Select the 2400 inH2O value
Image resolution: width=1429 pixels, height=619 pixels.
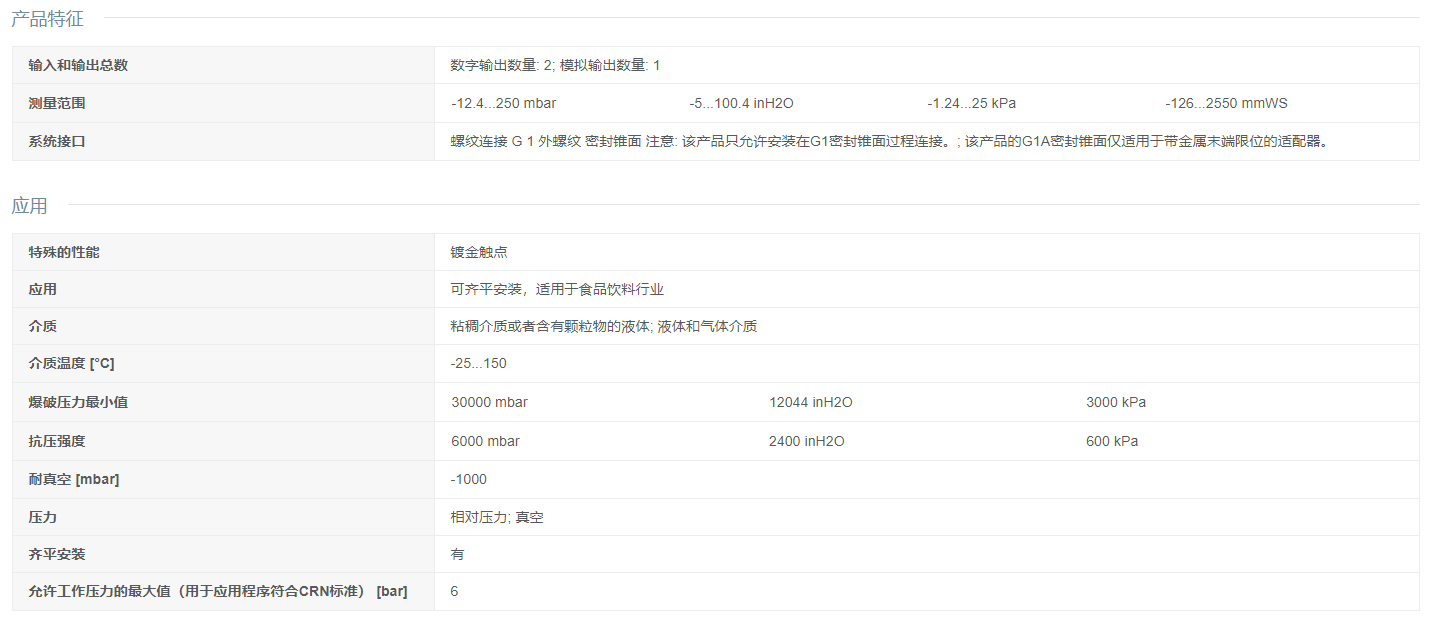[807, 441]
